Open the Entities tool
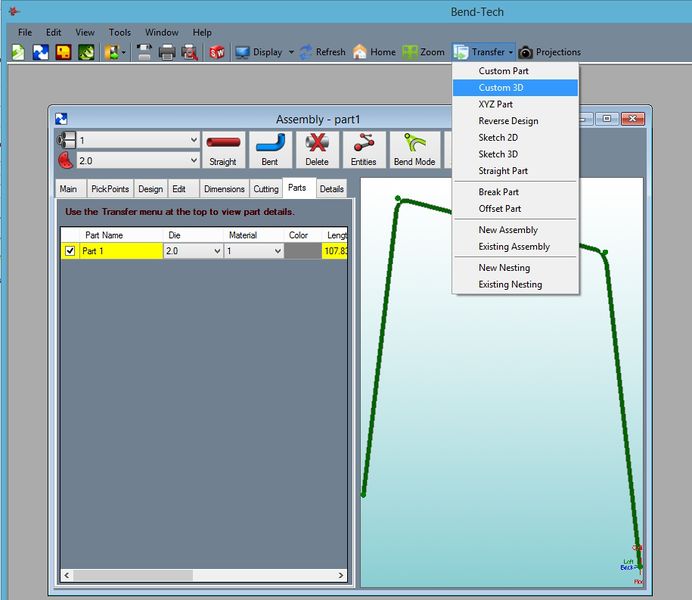 click(364, 150)
